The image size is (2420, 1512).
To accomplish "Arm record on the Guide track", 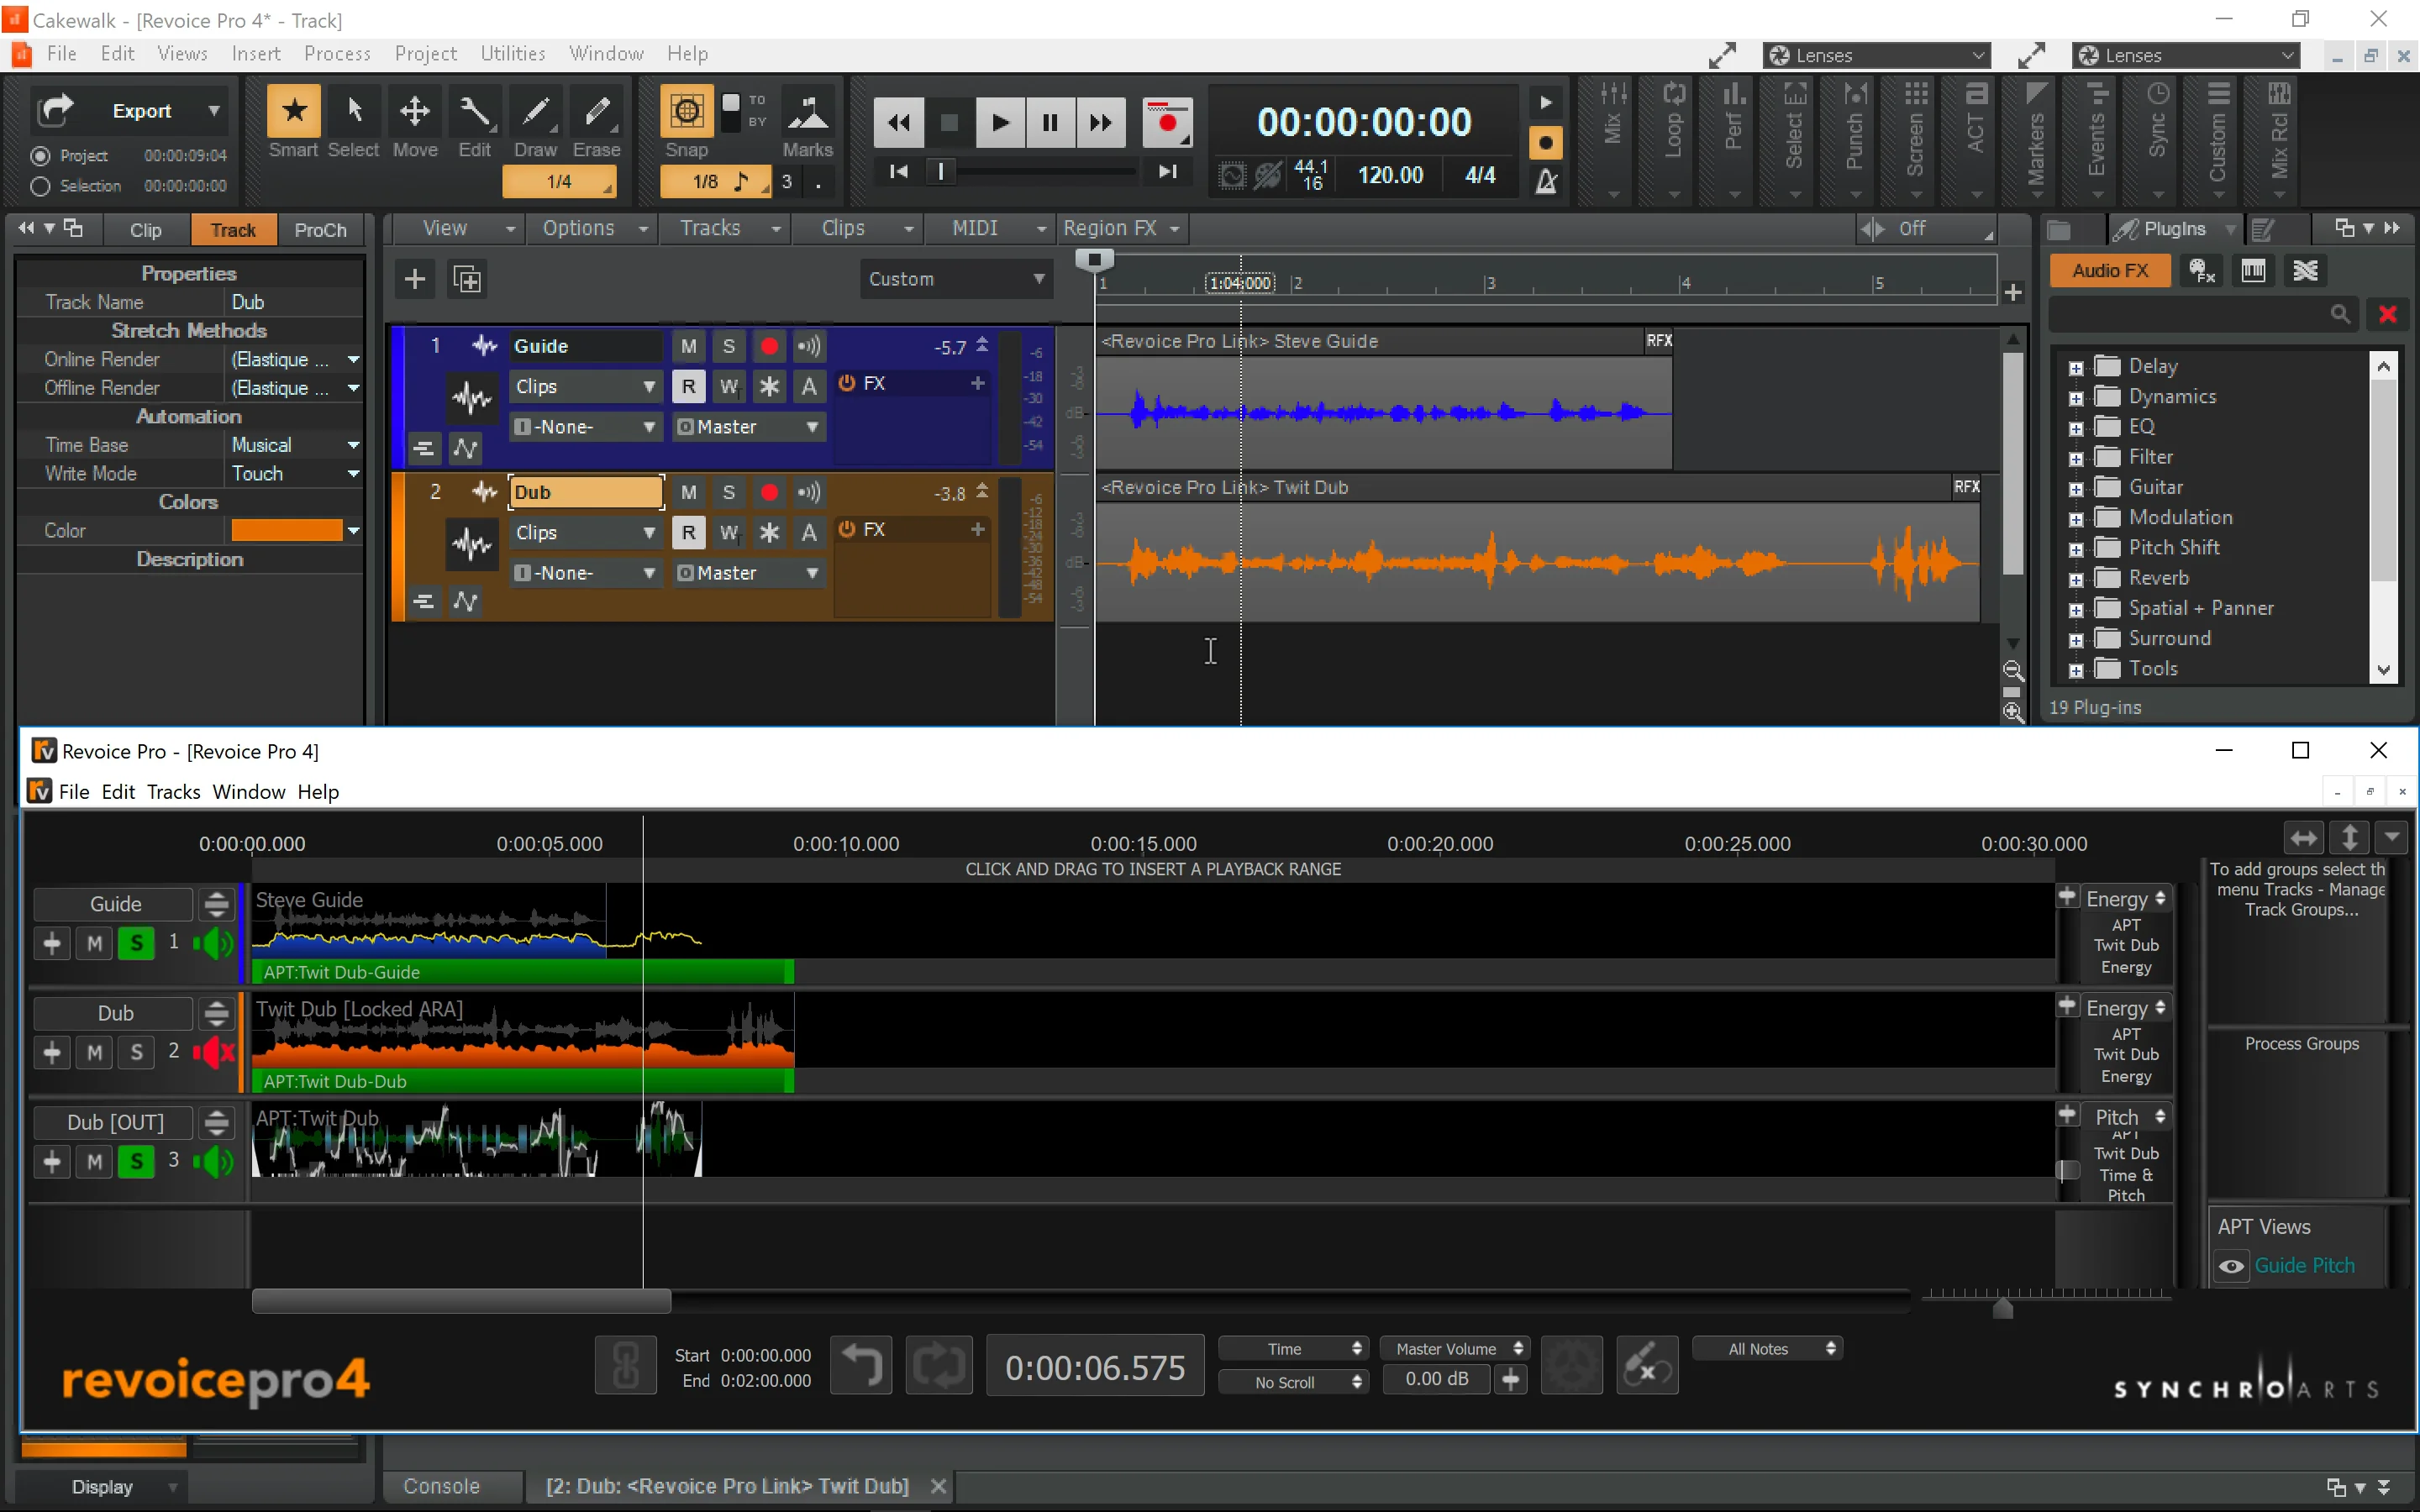I will pos(769,346).
